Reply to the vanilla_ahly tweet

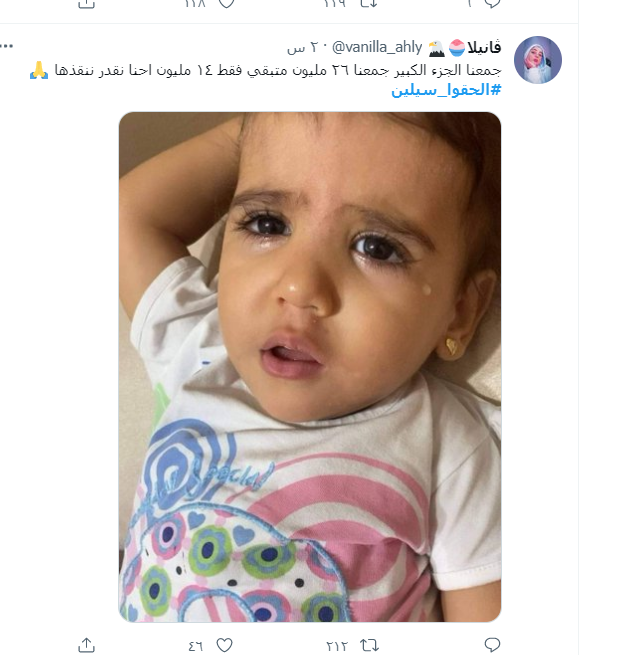coord(492,645)
